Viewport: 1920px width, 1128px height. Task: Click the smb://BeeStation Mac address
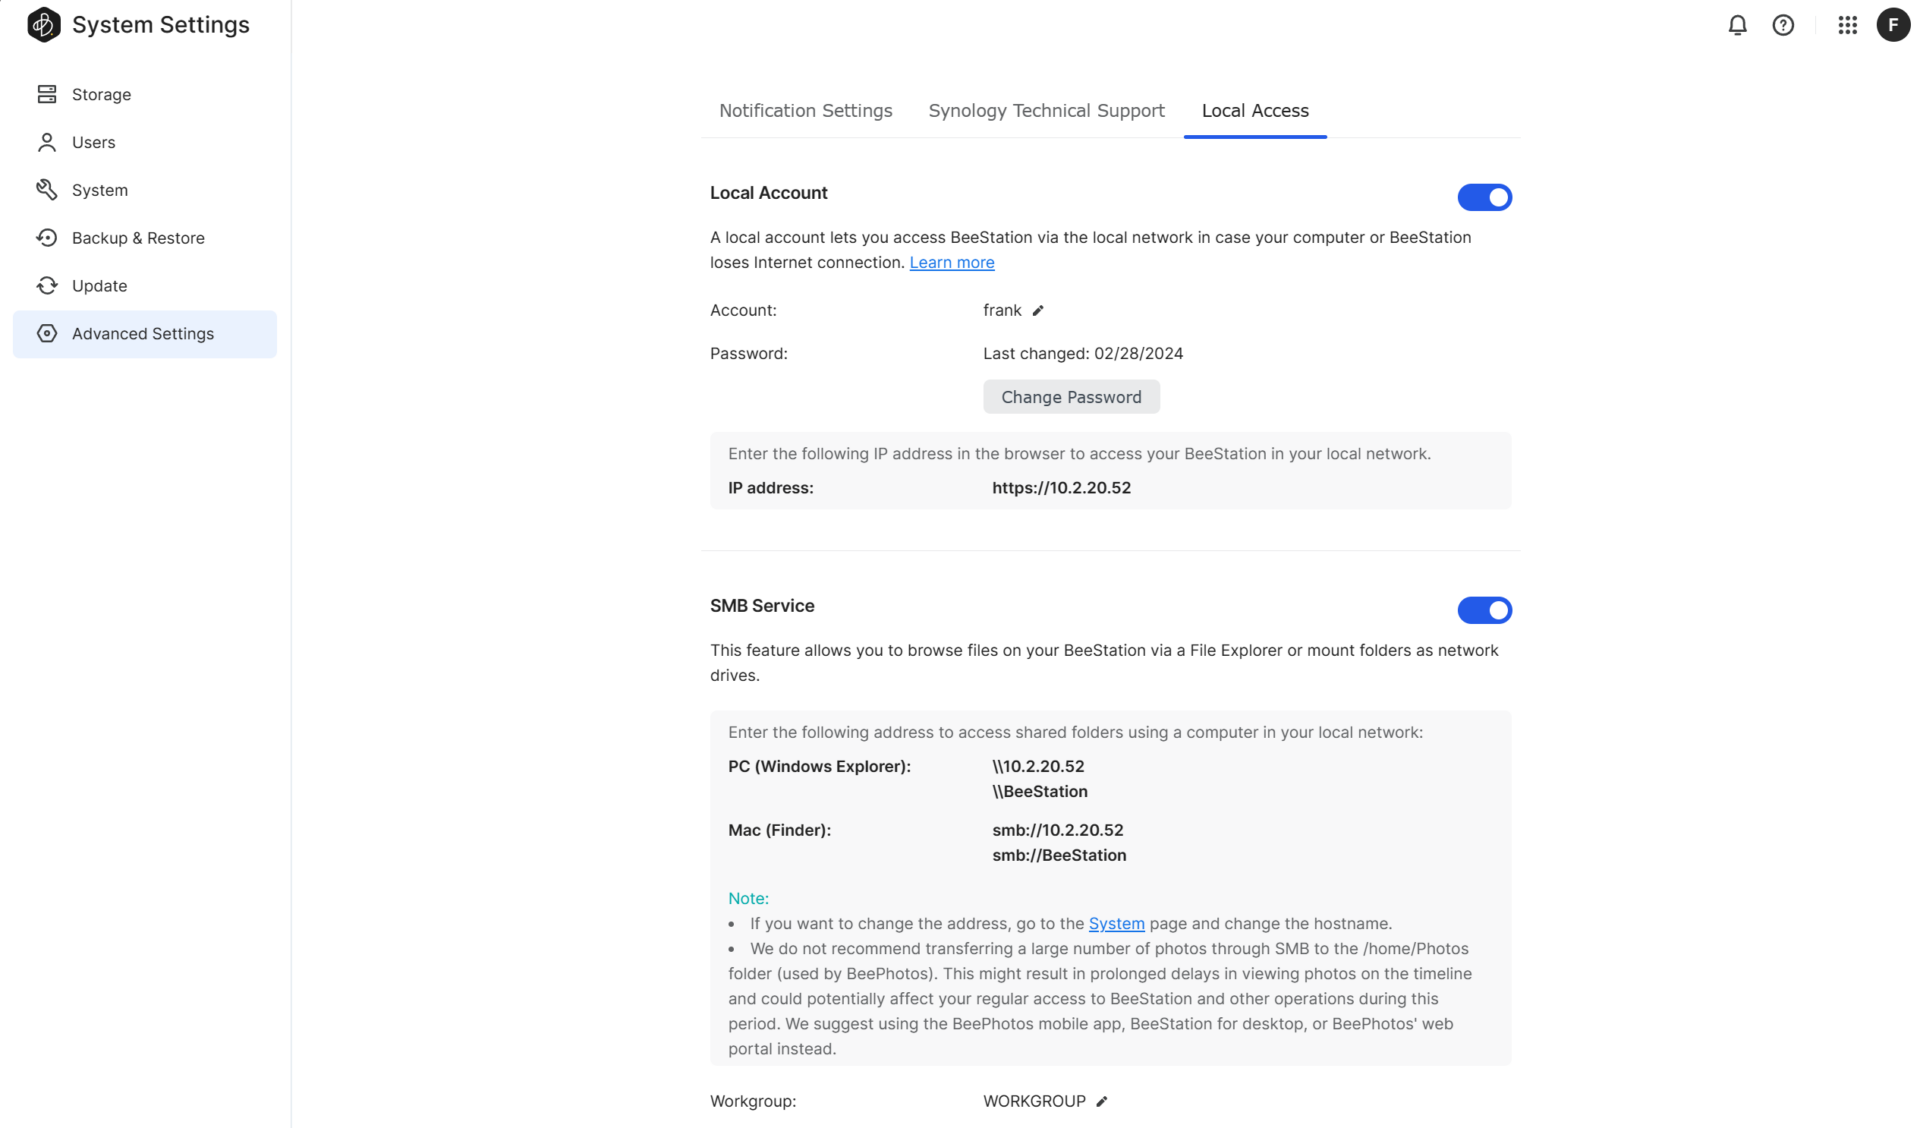[1059, 856]
